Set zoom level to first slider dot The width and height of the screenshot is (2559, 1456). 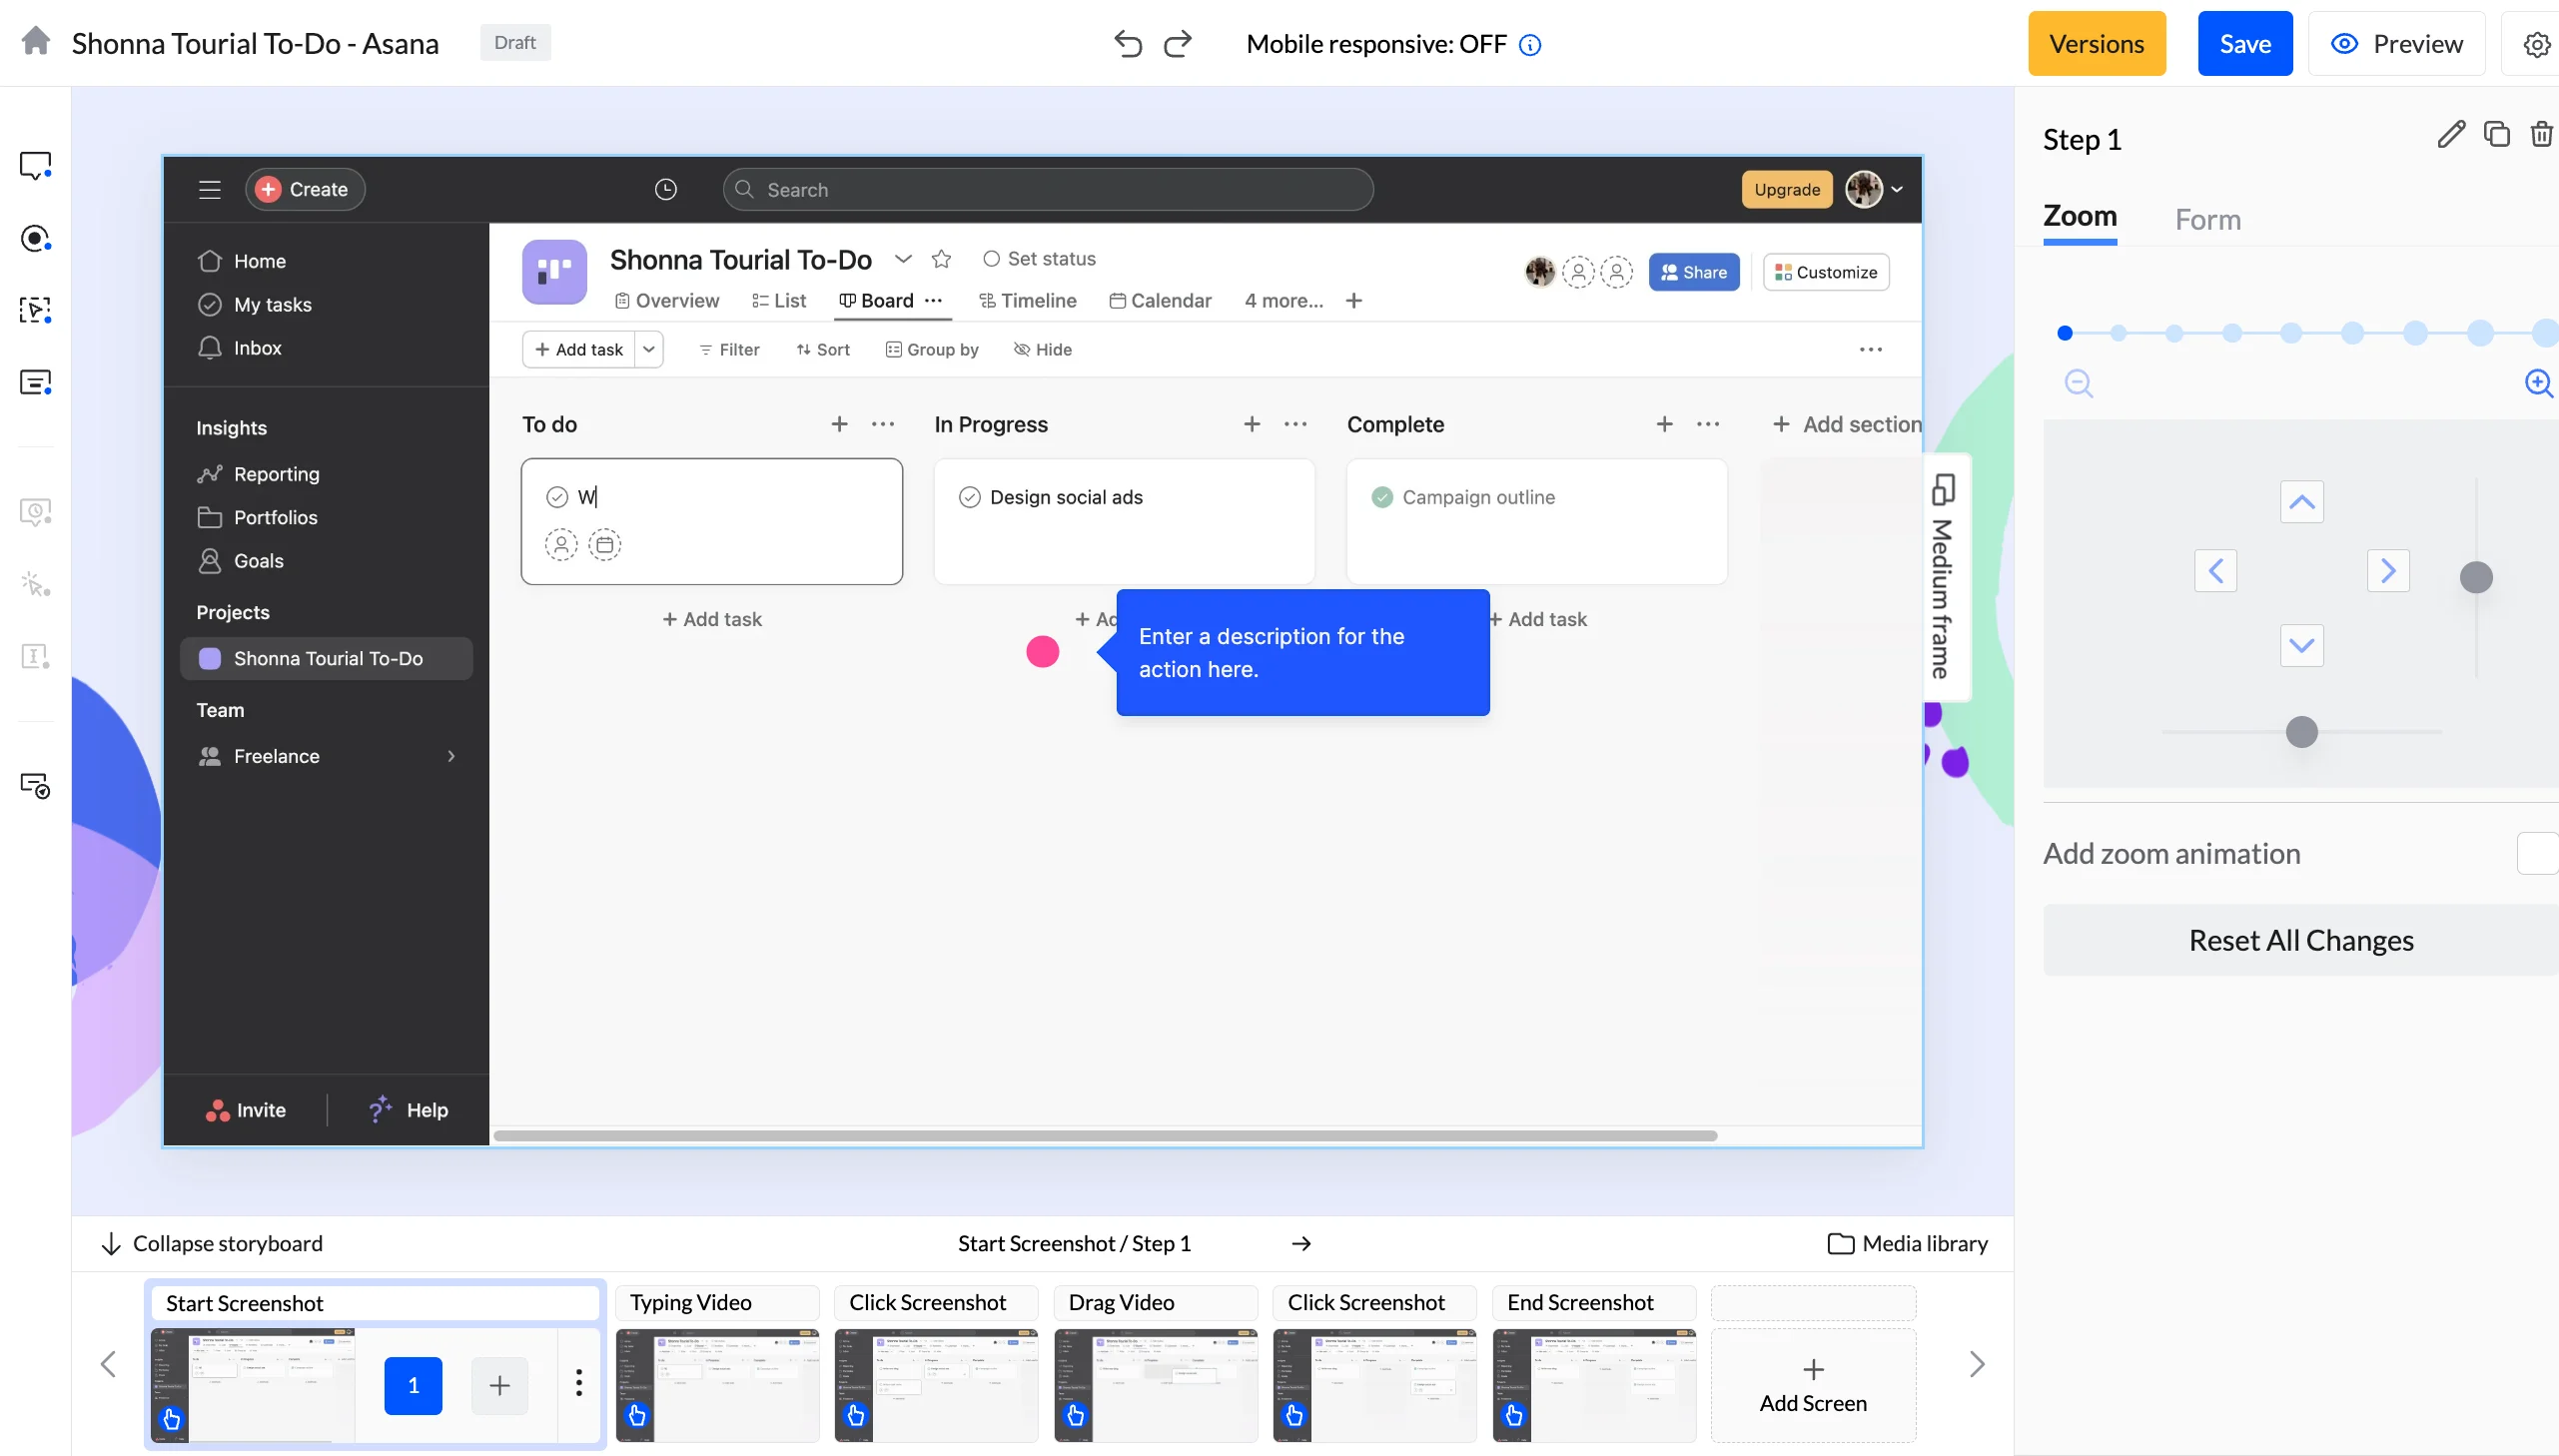[x=2064, y=333]
